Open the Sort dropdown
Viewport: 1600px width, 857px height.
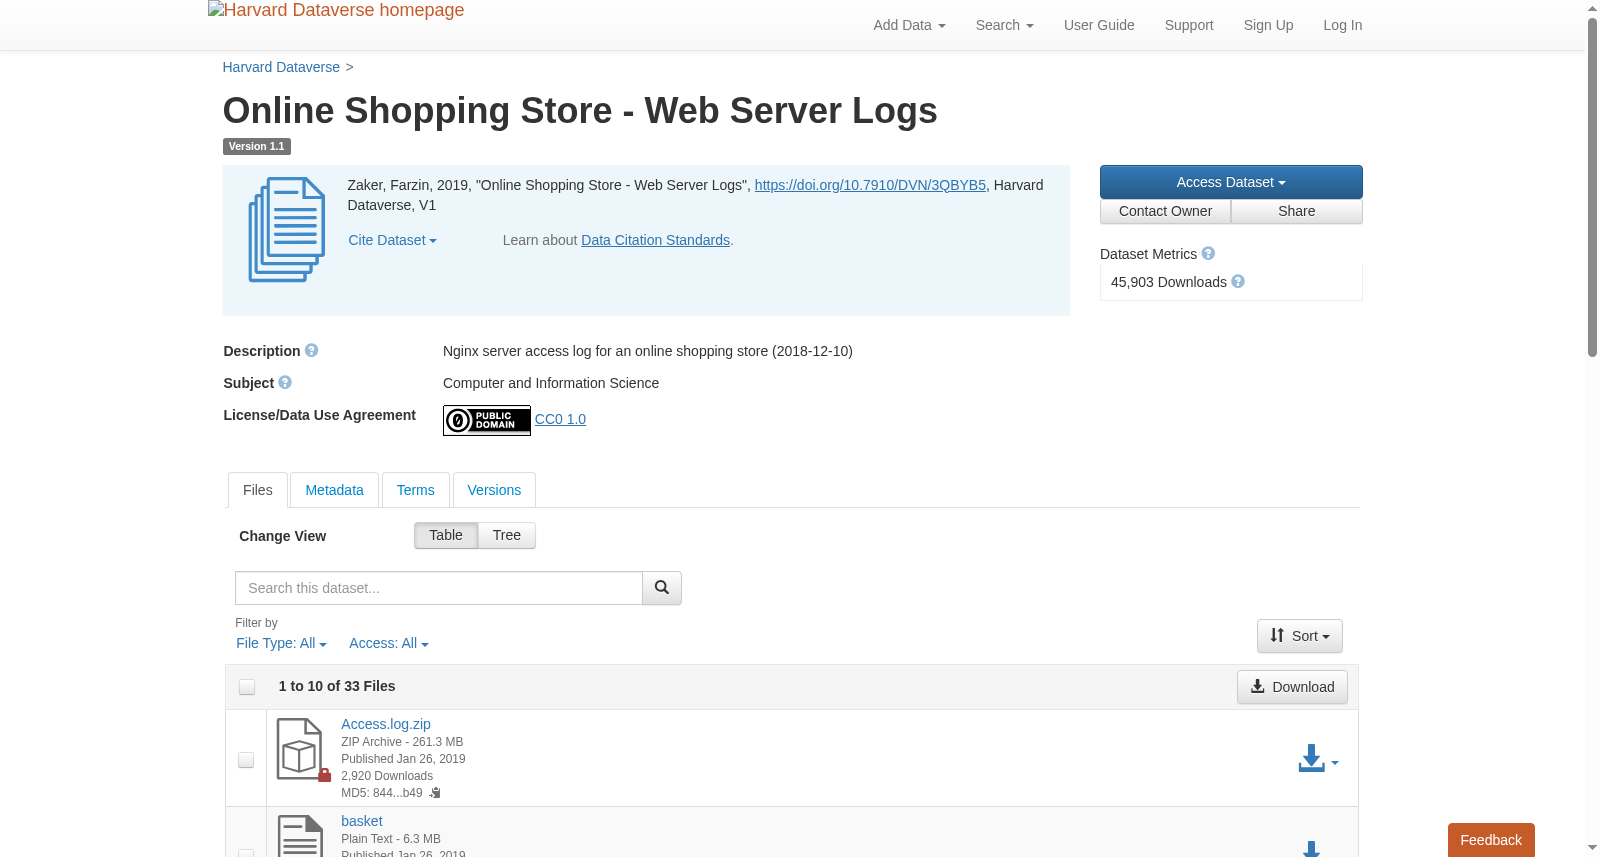point(1300,636)
